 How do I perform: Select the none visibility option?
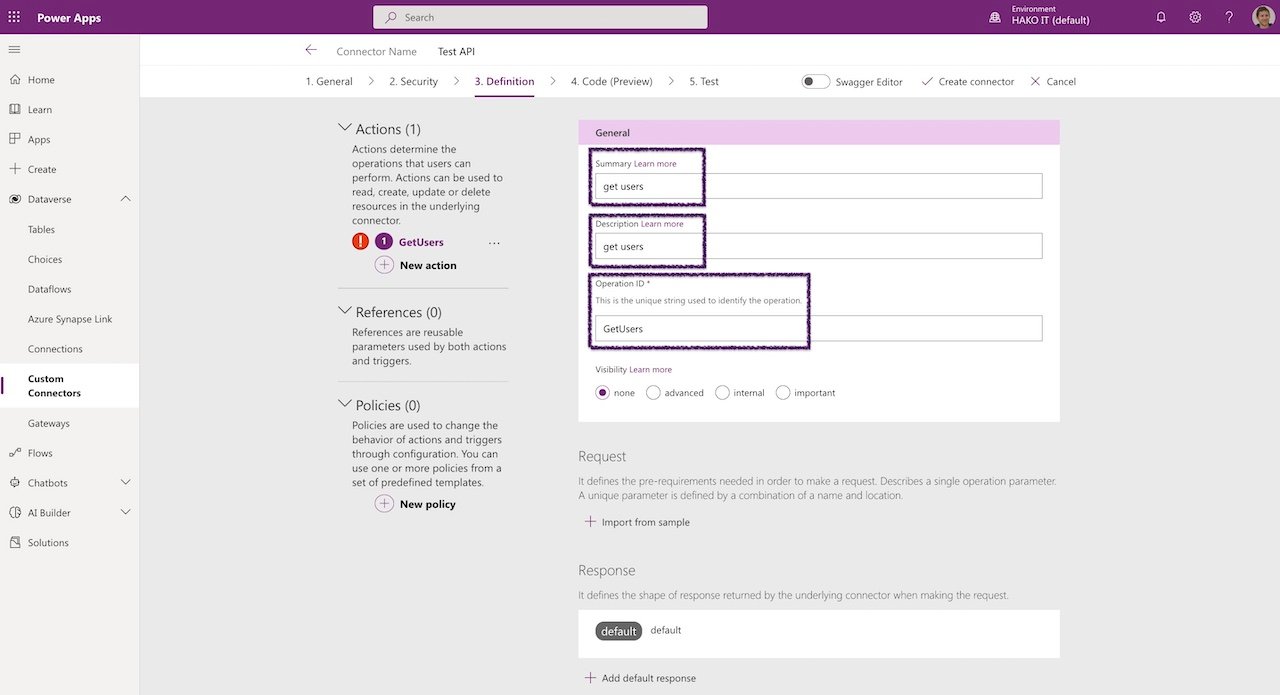coord(603,393)
